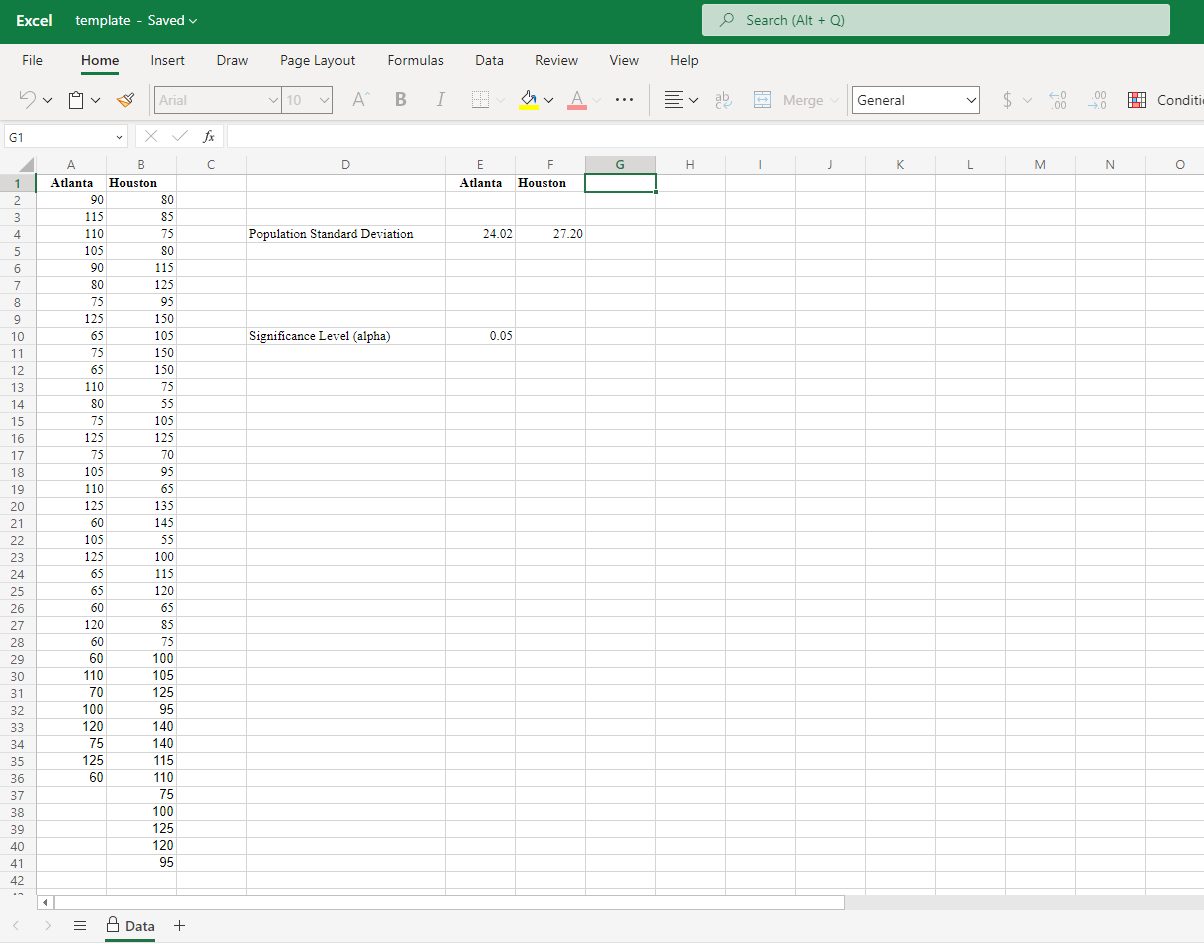Open the Page Layout tab
The width and height of the screenshot is (1204, 944).
tap(318, 60)
